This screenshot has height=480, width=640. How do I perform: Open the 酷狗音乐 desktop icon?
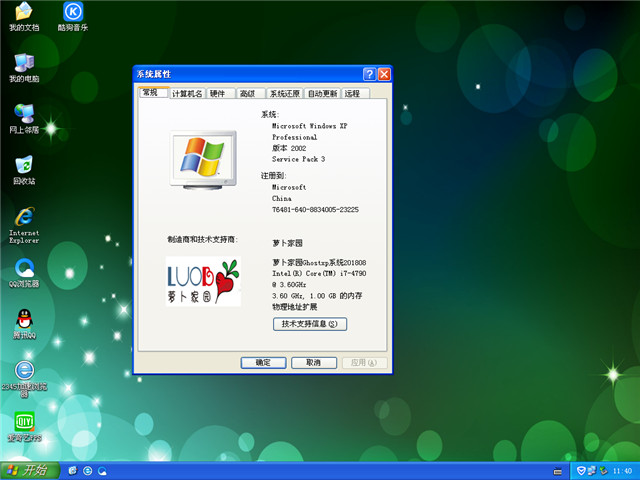(x=73, y=16)
